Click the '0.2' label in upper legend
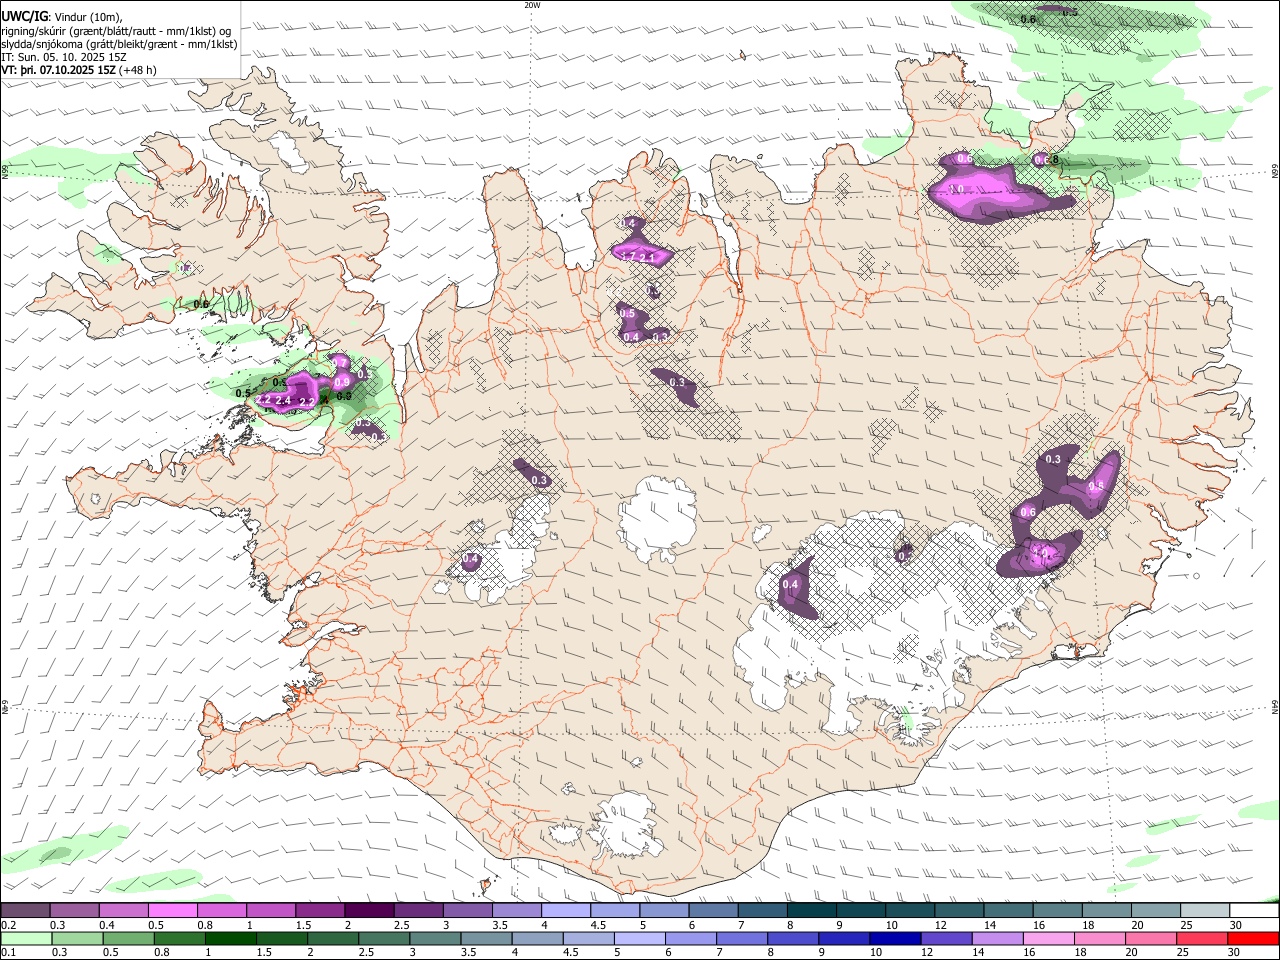The width and height of the screenshot is (1280, 960). (x=7, y=925)
